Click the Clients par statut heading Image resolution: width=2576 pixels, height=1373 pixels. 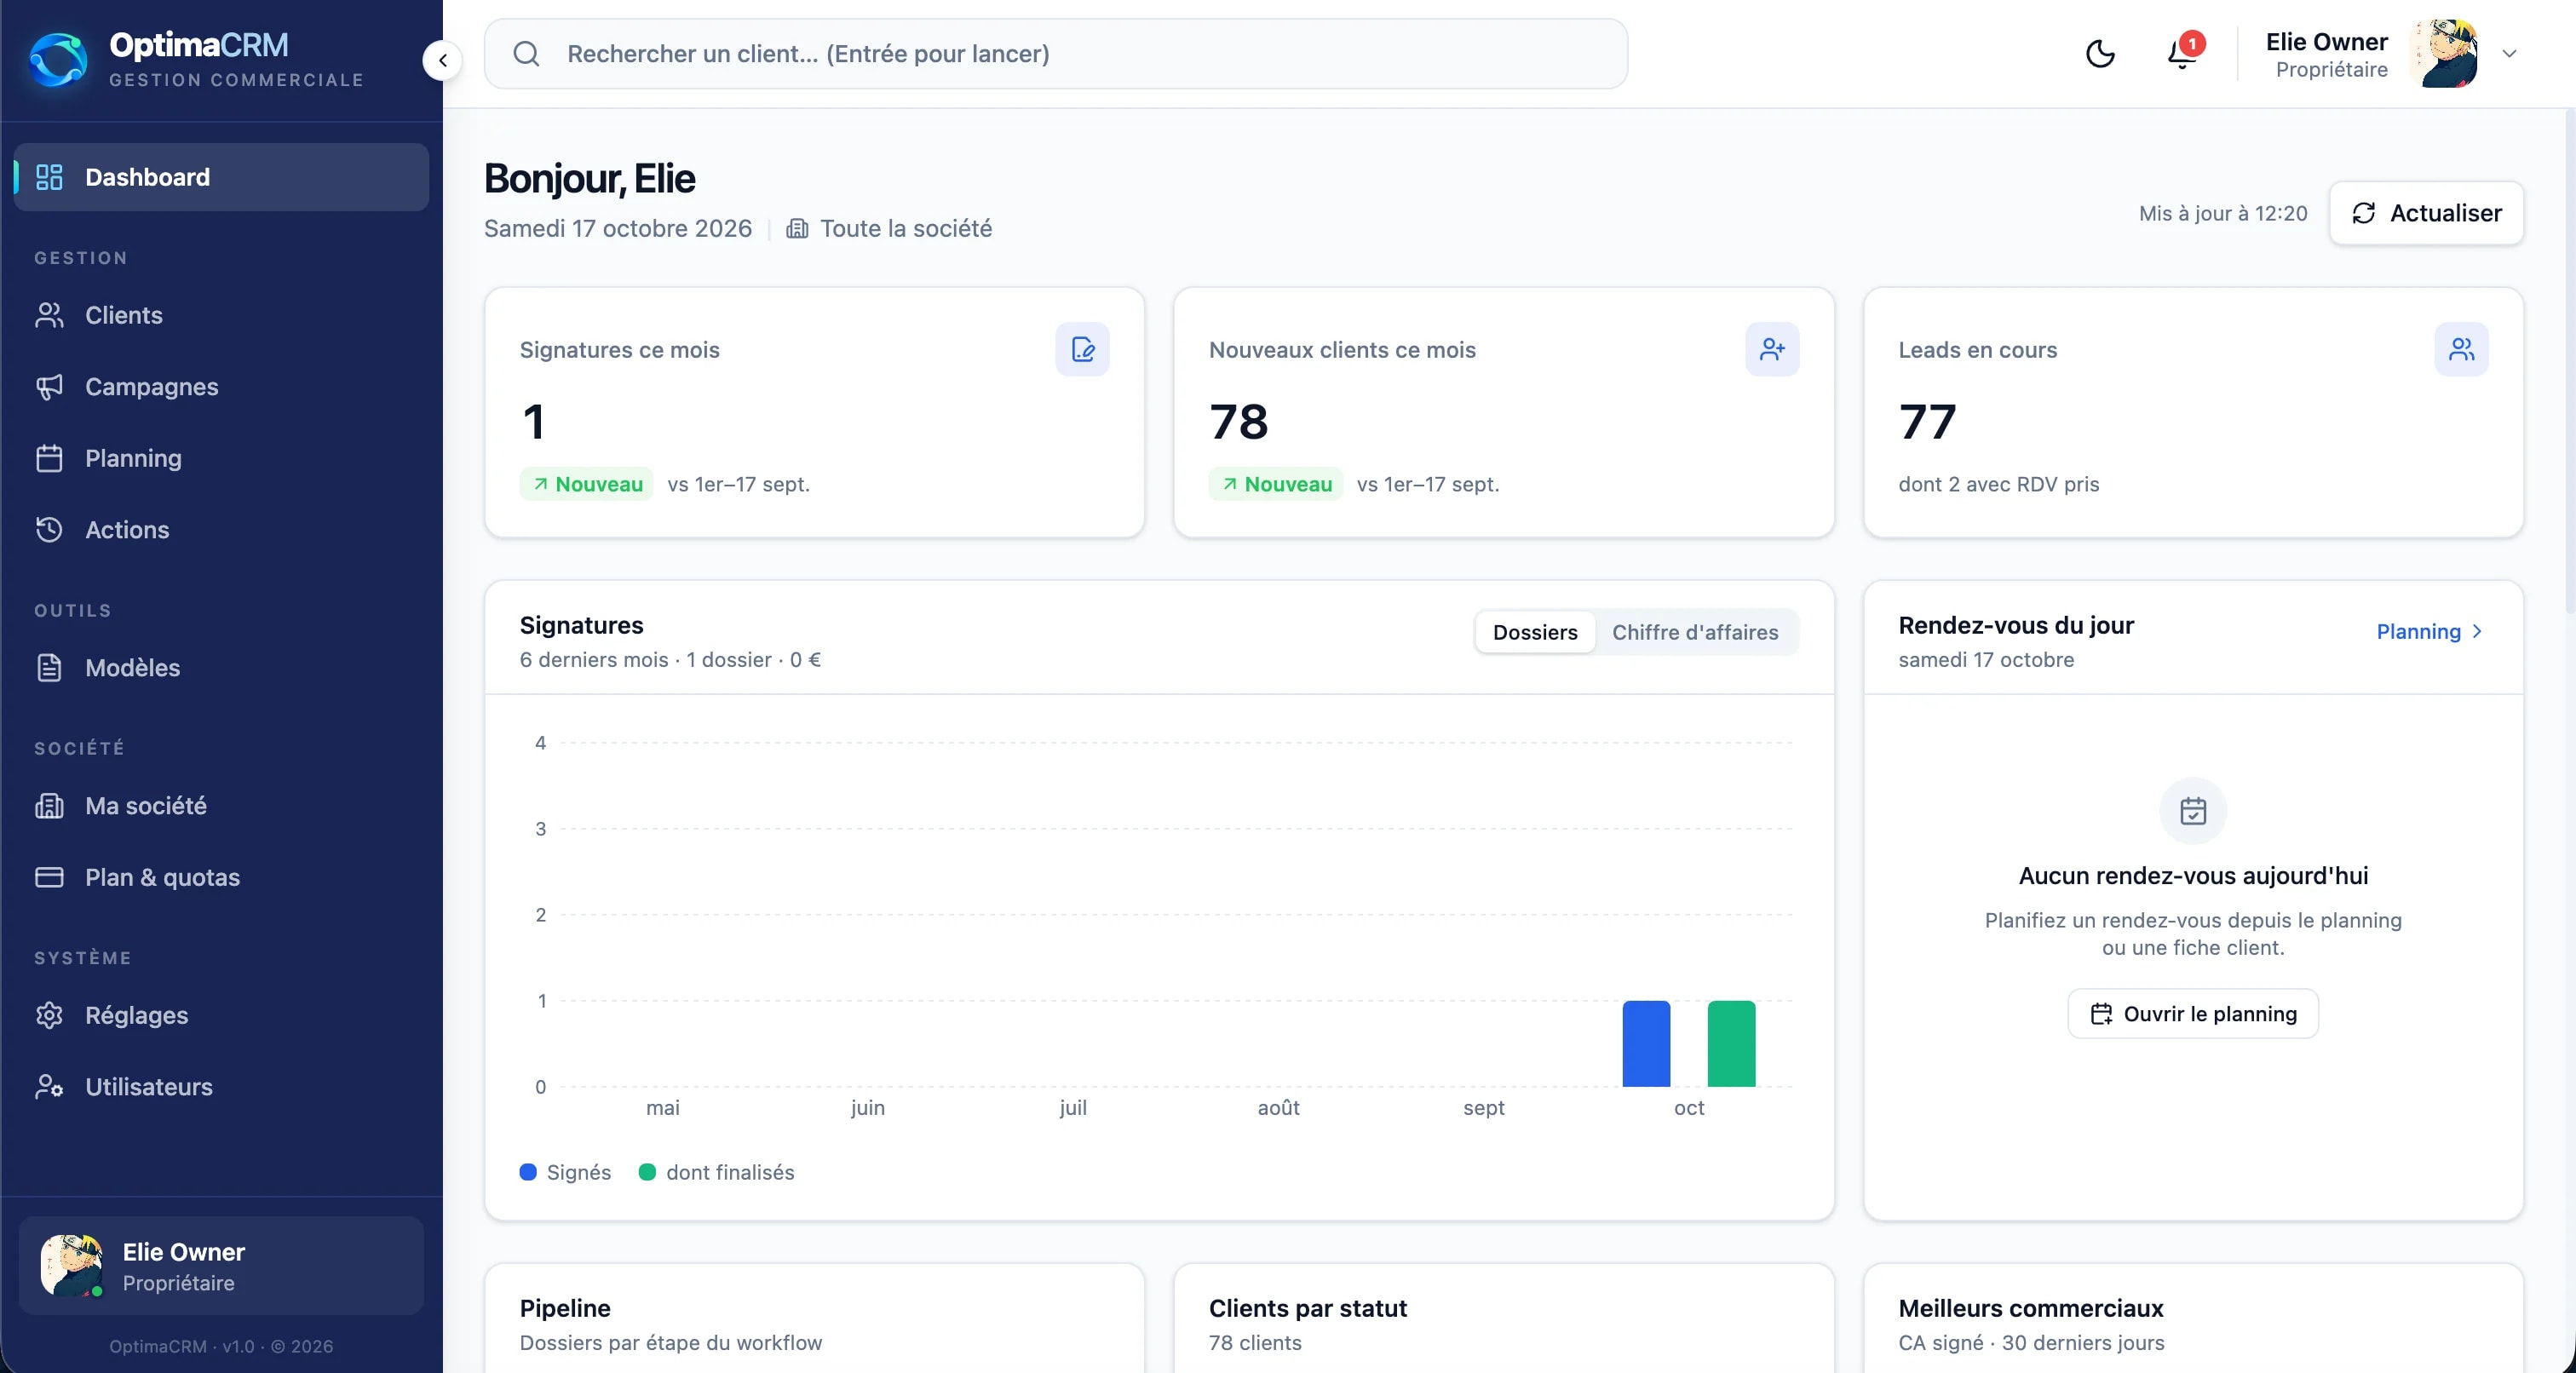[1307, 1308]
